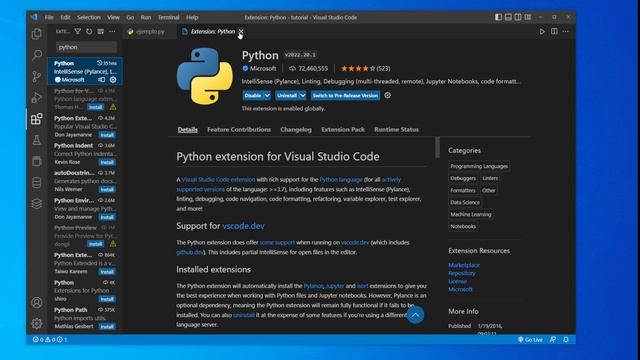Open the Edit menu

coord(65,18)
